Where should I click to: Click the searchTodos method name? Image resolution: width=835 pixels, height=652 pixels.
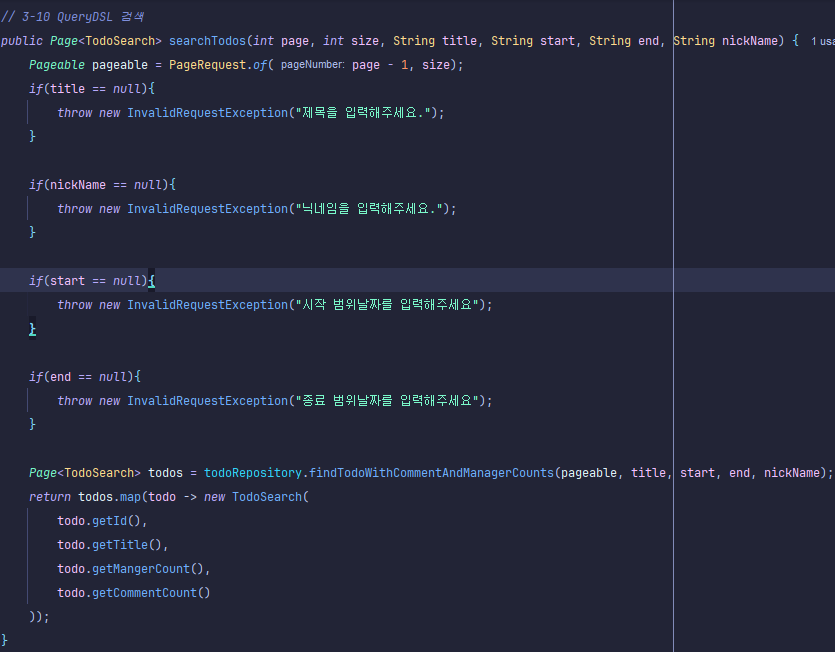click(x=207, y=41)
